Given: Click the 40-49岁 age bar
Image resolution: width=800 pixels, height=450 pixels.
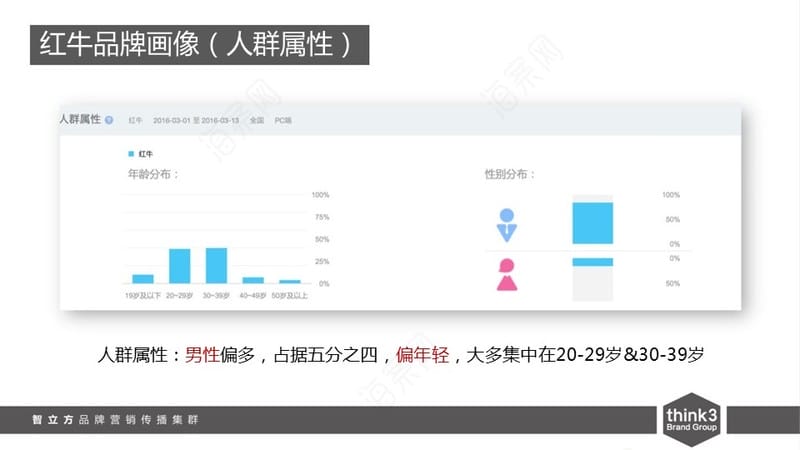Looking at the screenshot, I should pos(253,280).
